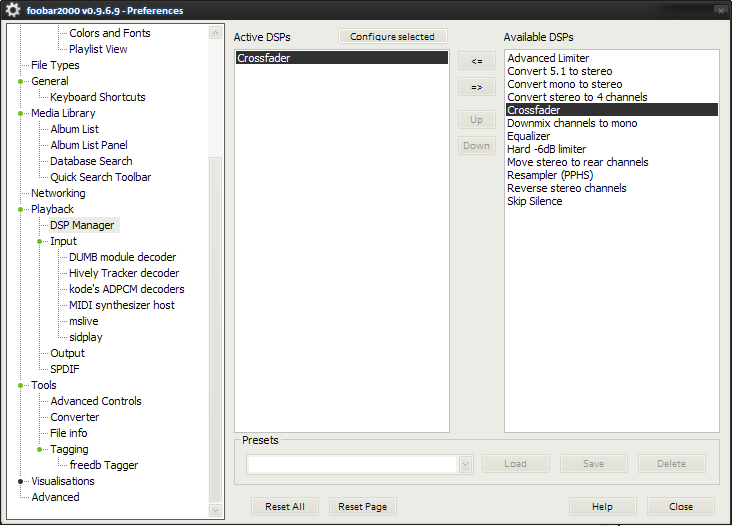
Task: Open freedb Tagger page
Action: (x=104, y=465)
